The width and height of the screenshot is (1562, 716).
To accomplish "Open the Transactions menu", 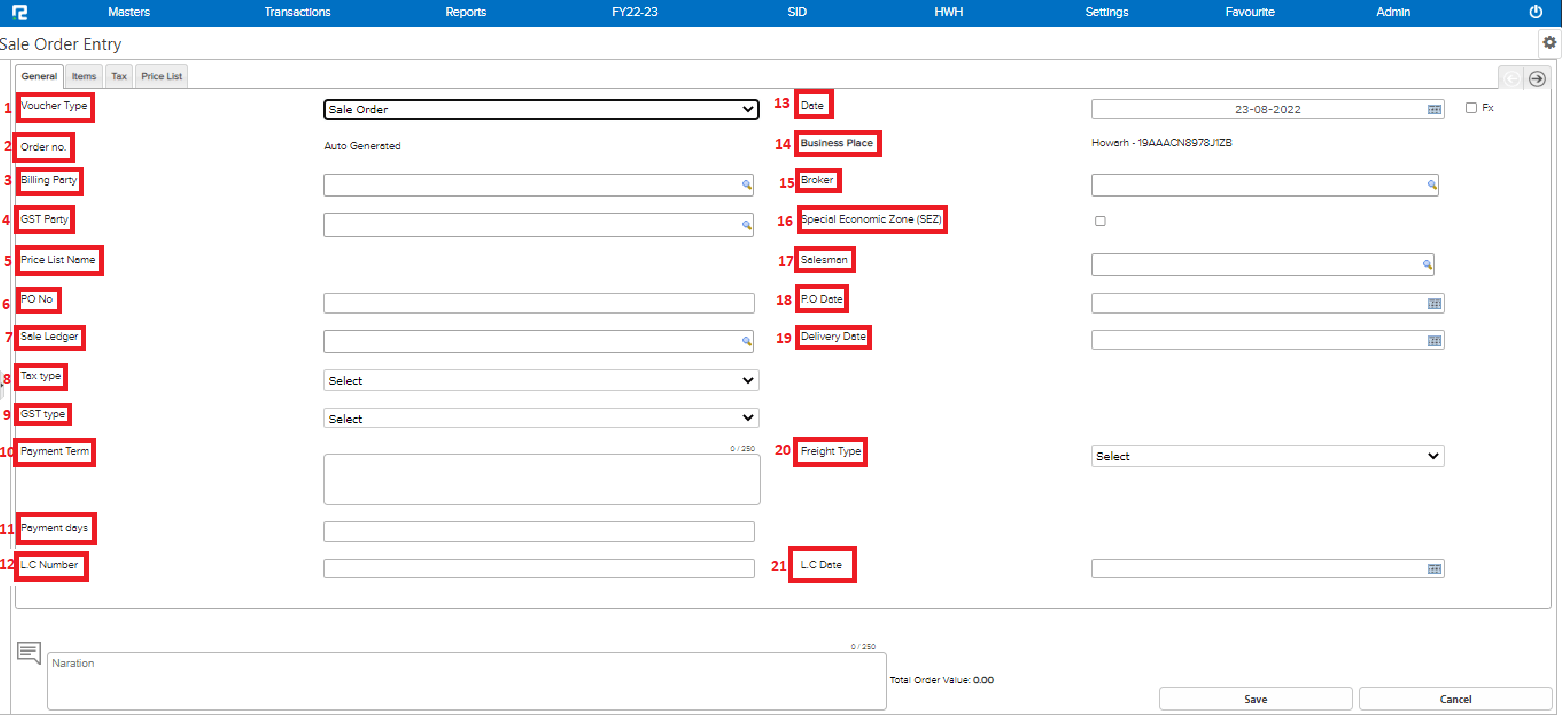I will 297,12.
